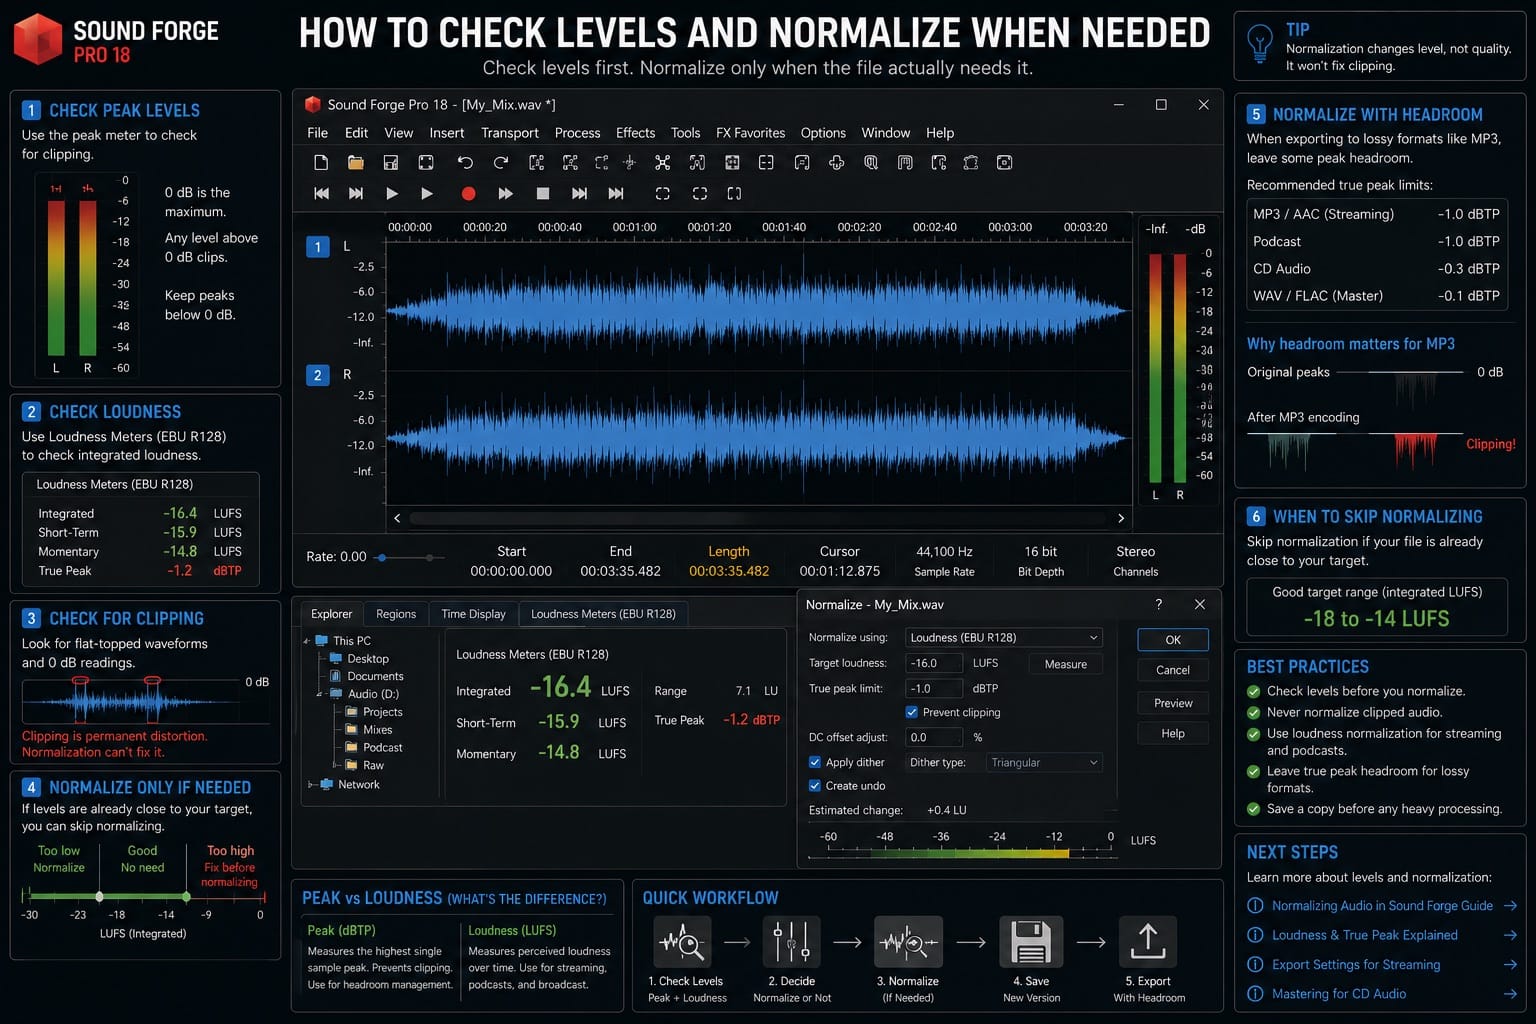Toggle channel 2 (R) track button
1536x1024 pixels.
pos(318,375)
